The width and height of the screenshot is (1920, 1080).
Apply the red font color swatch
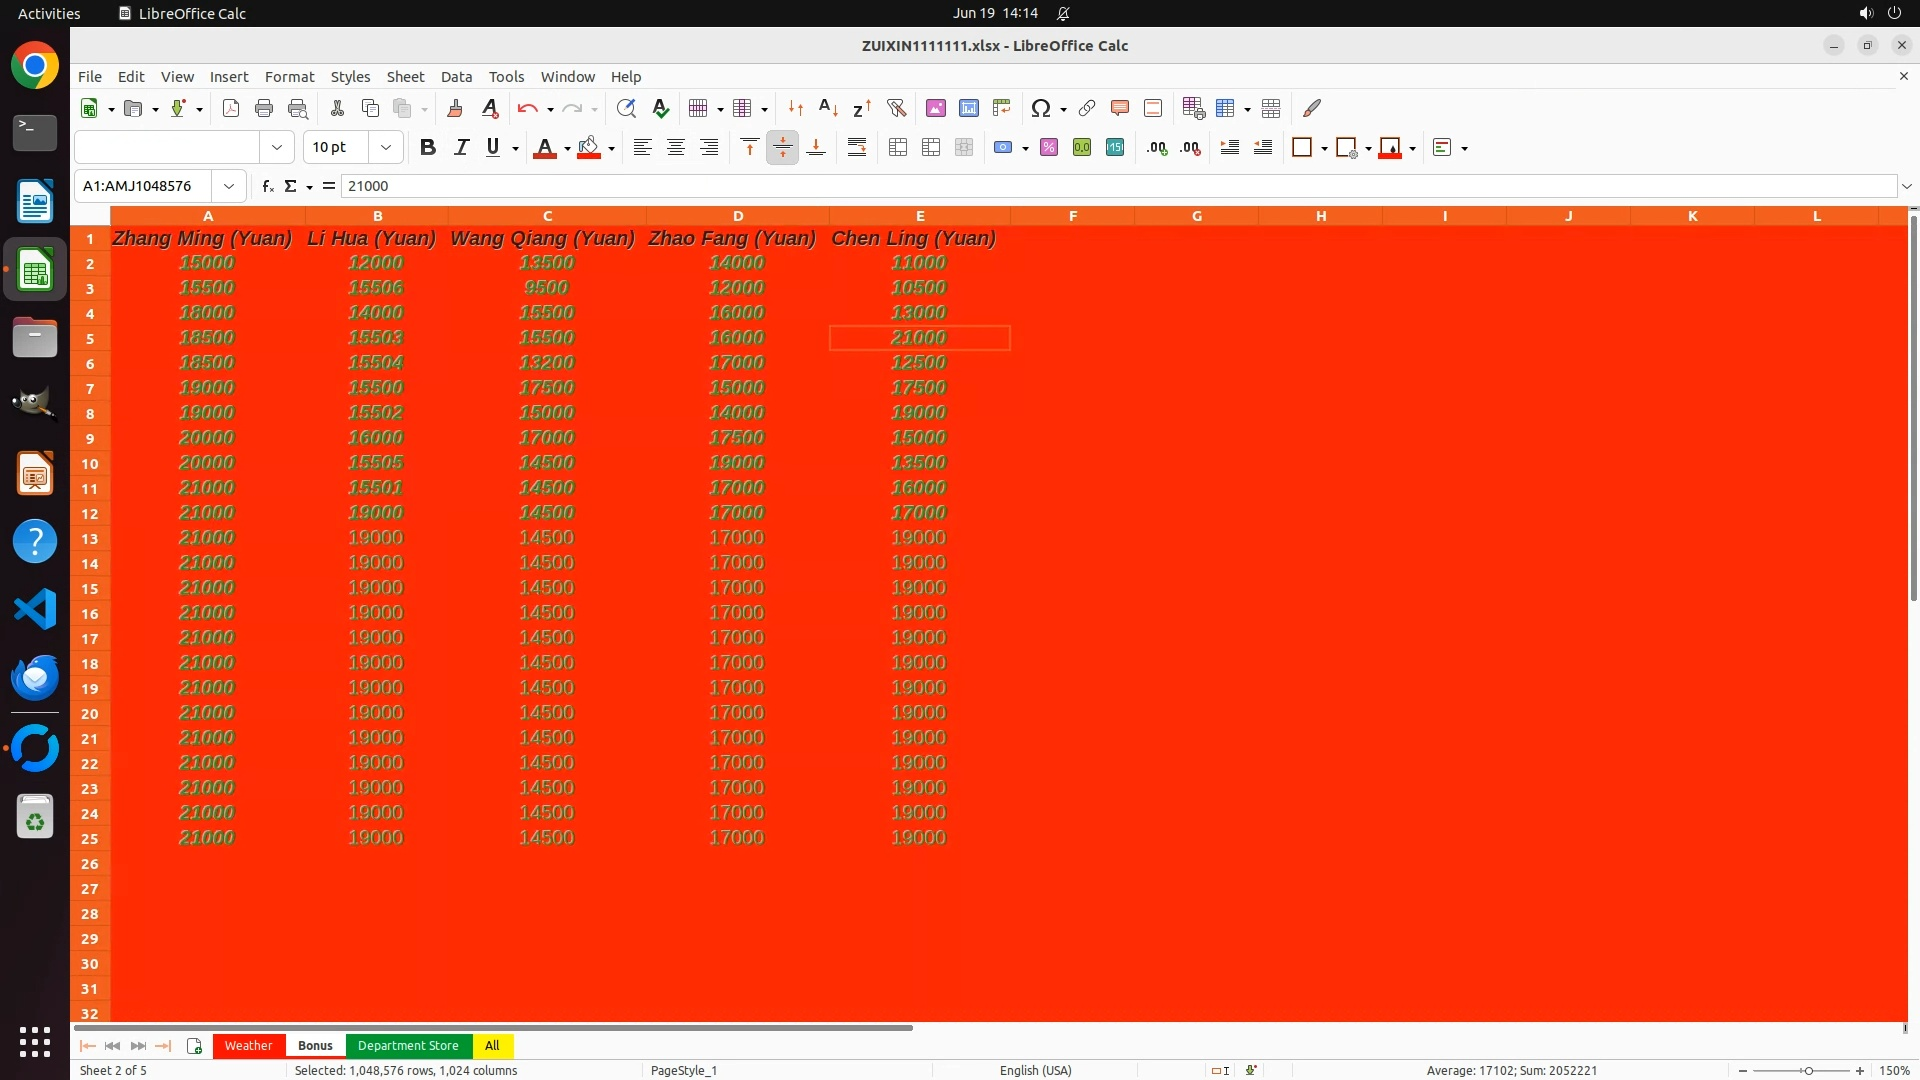click(544, 148)
